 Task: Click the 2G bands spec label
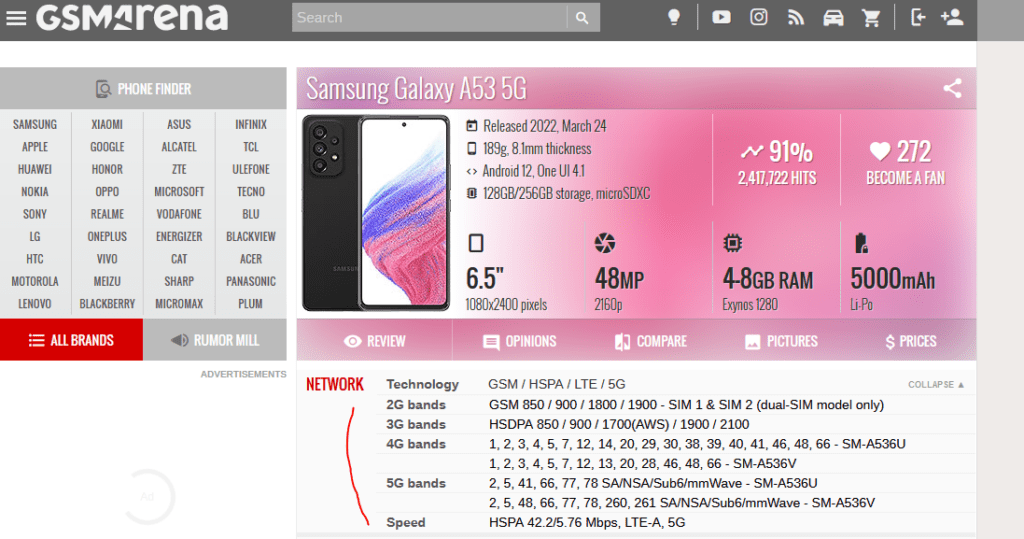pyautogui.click(x=415, y=405)
